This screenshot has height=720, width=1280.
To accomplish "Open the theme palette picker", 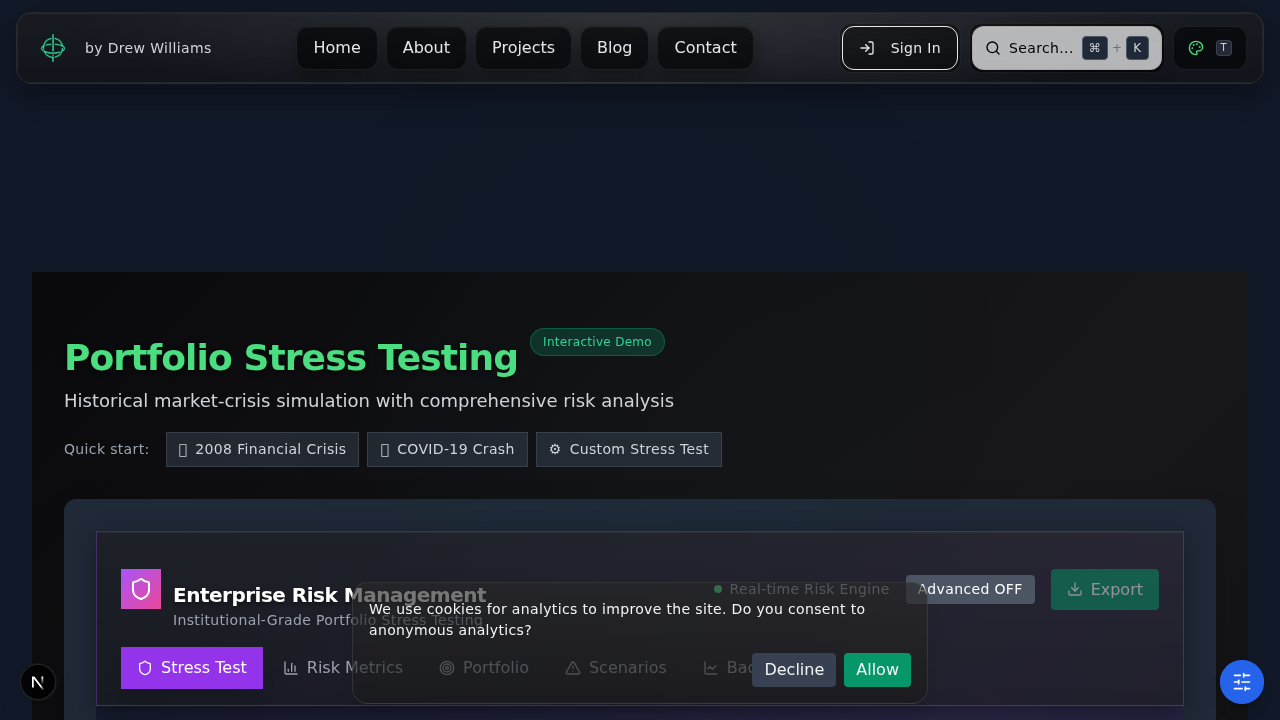I will [x=1196, y=47].
